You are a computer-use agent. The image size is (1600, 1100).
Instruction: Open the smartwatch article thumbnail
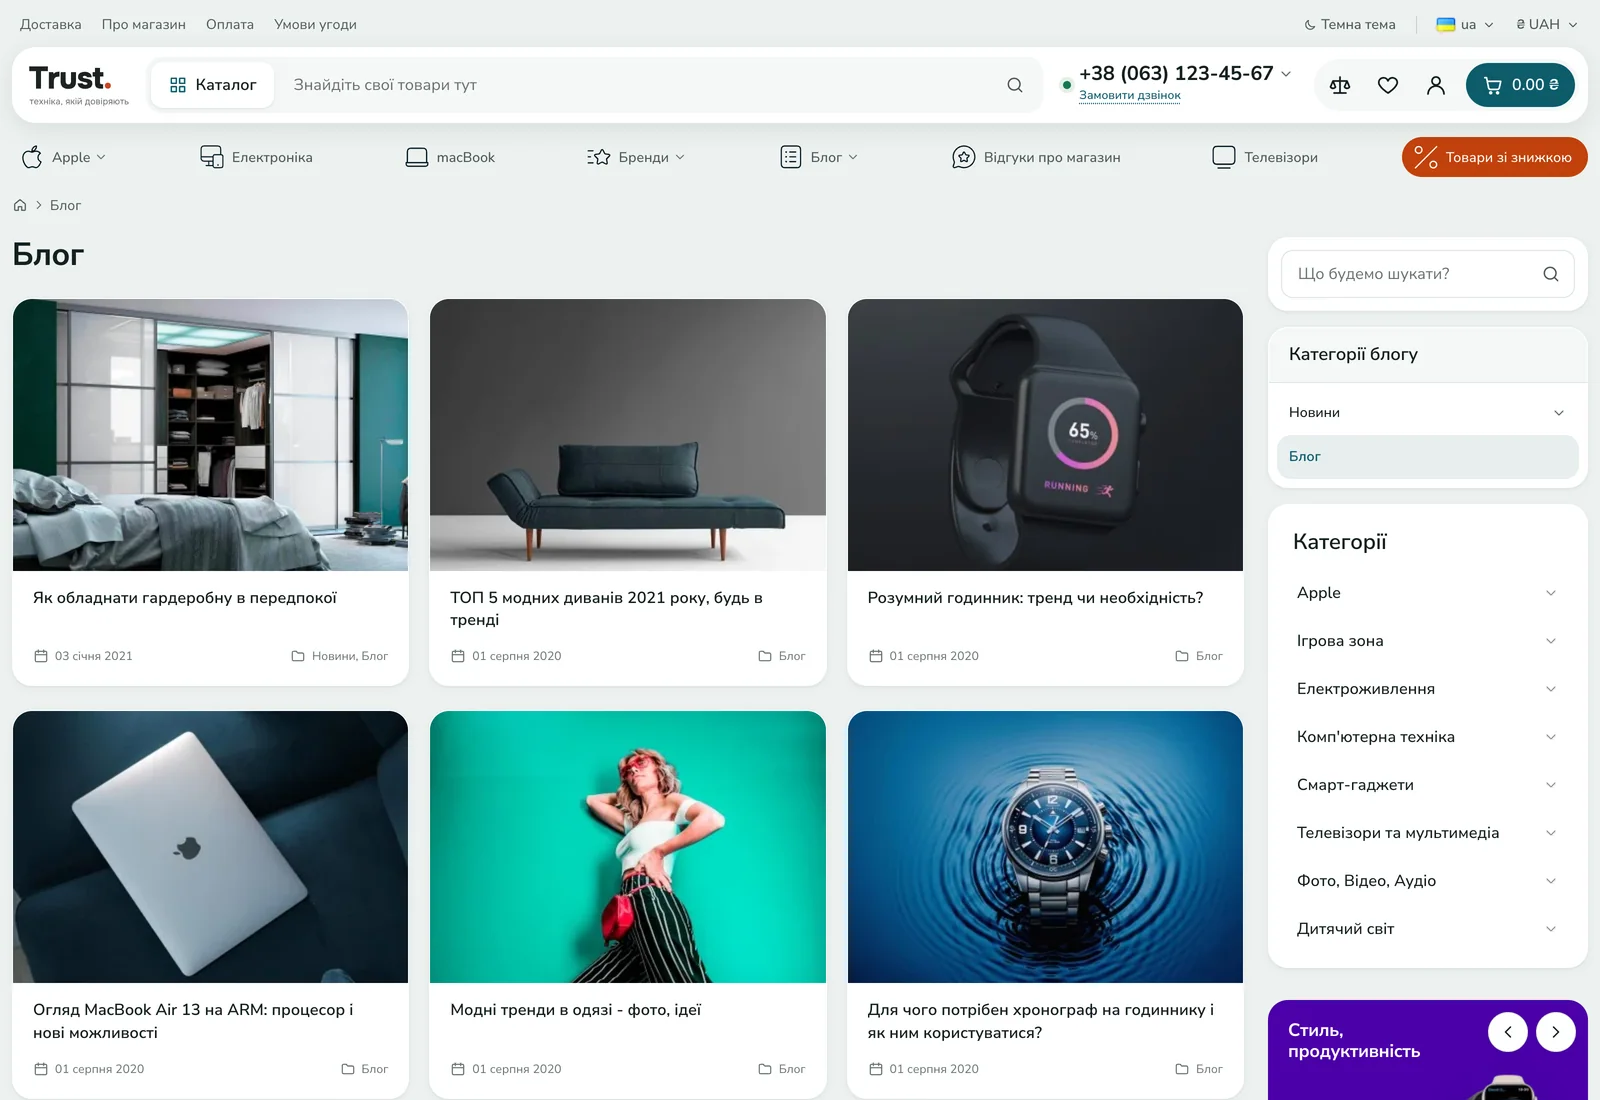(1045, 435)
